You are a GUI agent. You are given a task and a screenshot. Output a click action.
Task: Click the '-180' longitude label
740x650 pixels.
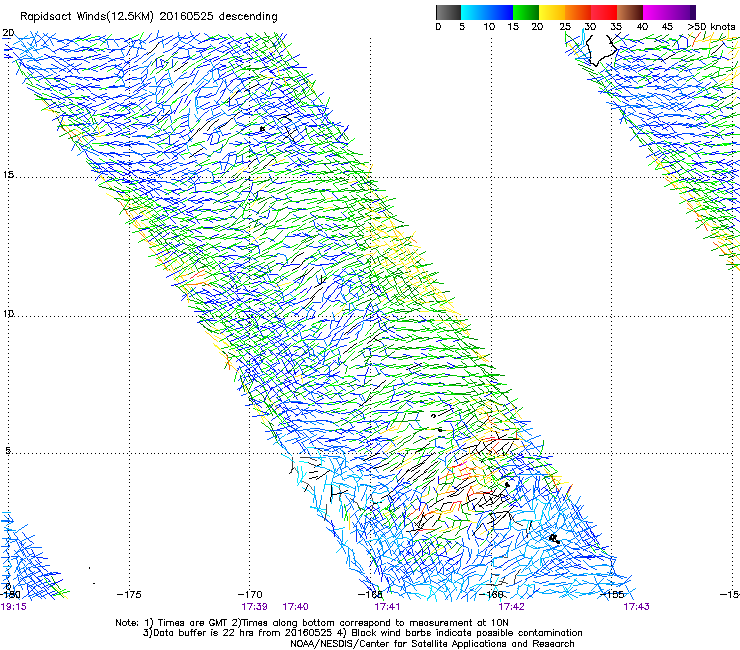coord(10,594)
